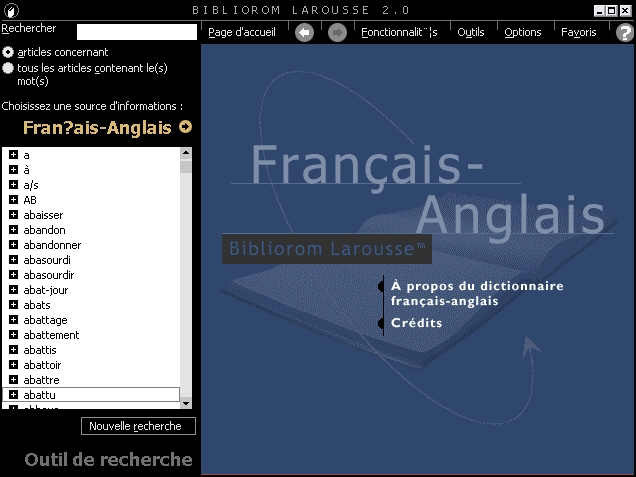Select the word 'abandonner' in list
The width and height of the screenshot is (636, 477).
point(52,245)
